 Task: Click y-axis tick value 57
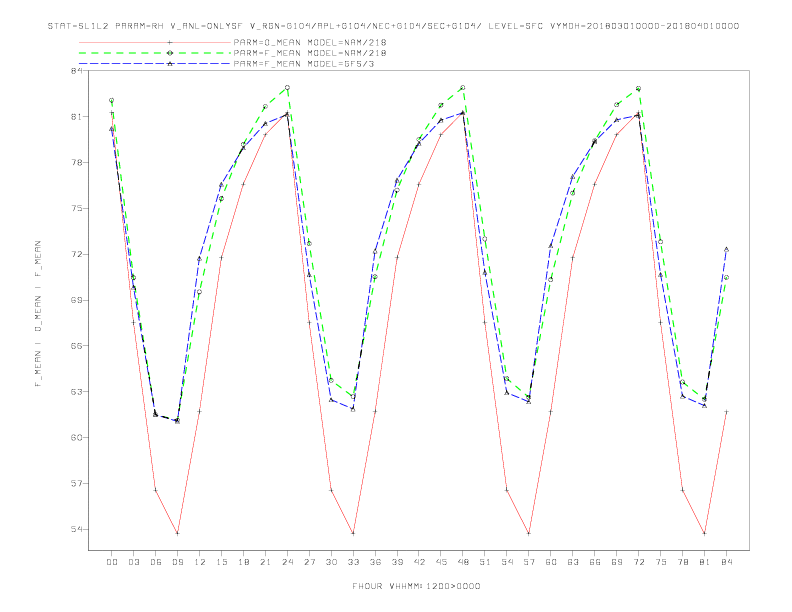pos(77,483)
